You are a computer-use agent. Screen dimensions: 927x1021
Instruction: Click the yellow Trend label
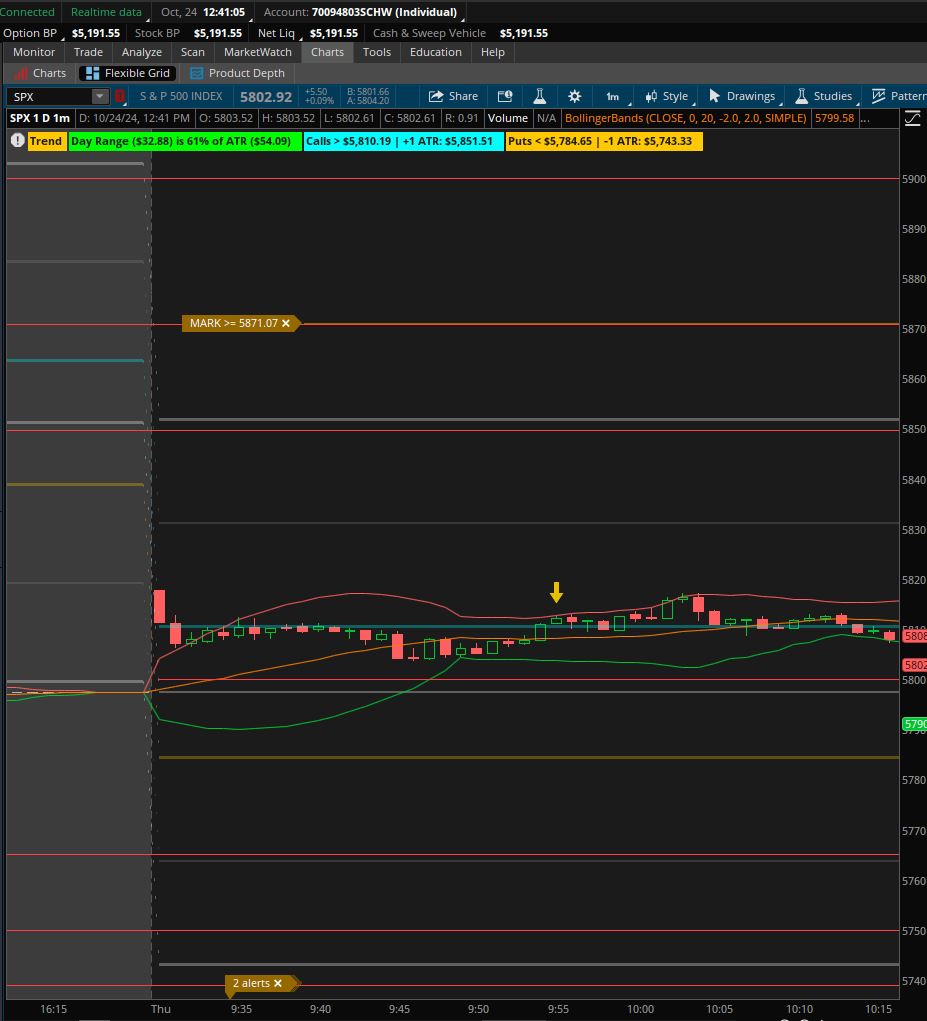pos(46,141)
